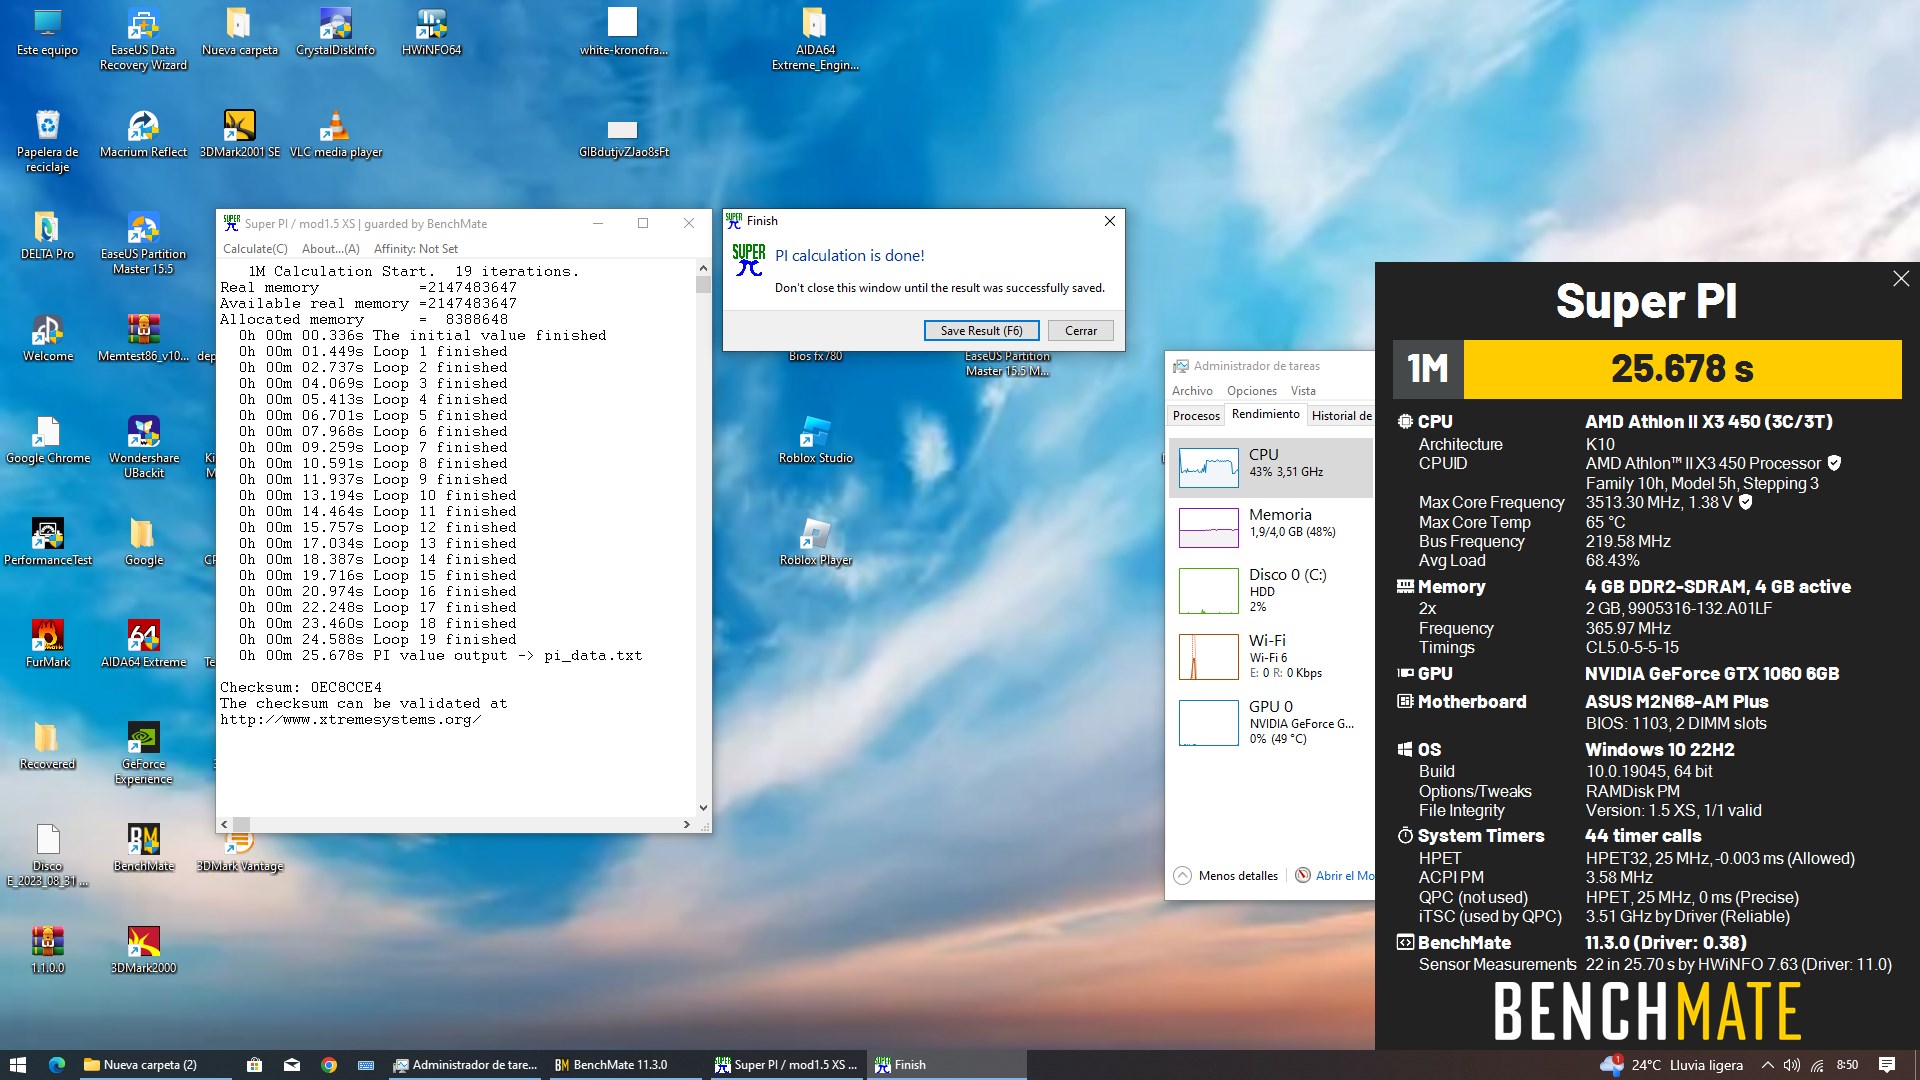Click the Abrir el Monitor link

tap(1335, 875)
